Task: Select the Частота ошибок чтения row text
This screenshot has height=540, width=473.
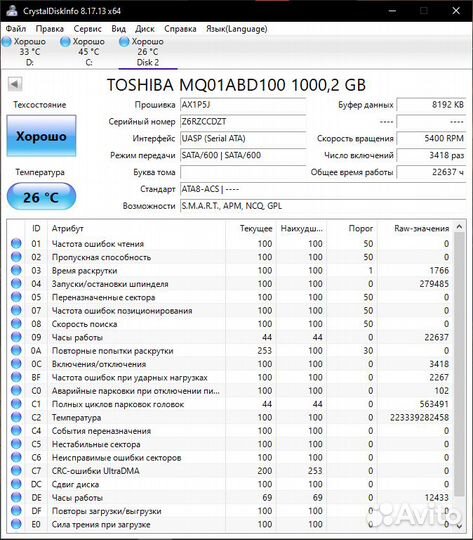Action: (98, 244)
